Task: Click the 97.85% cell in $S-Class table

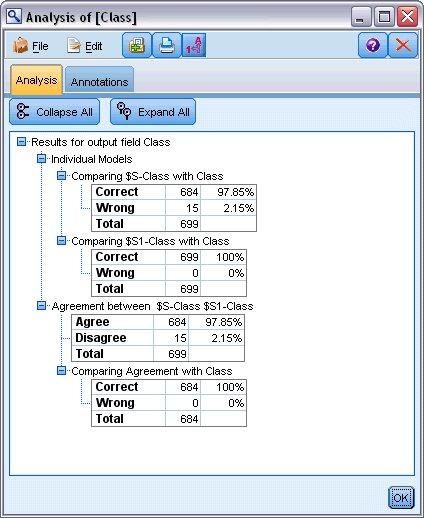Action: pyautogui.click(x=228, y=192)
